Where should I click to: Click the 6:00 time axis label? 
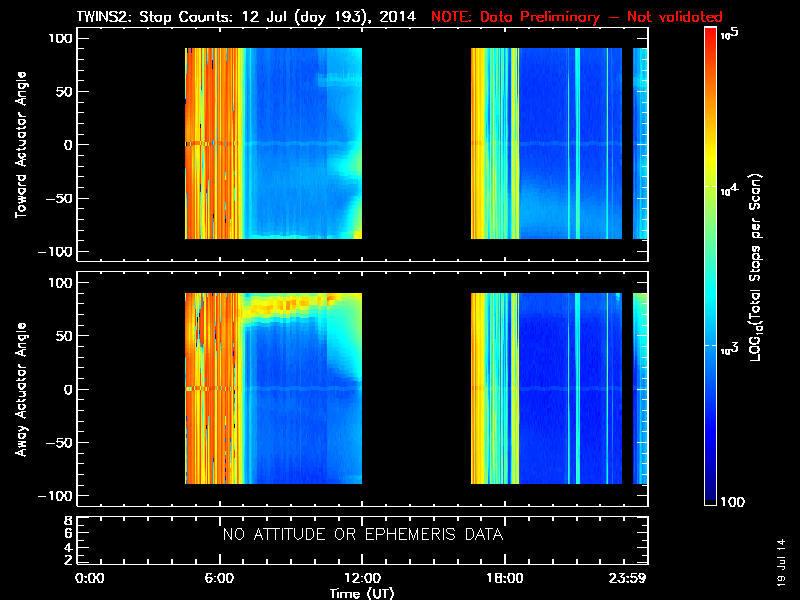coord(219,578)
